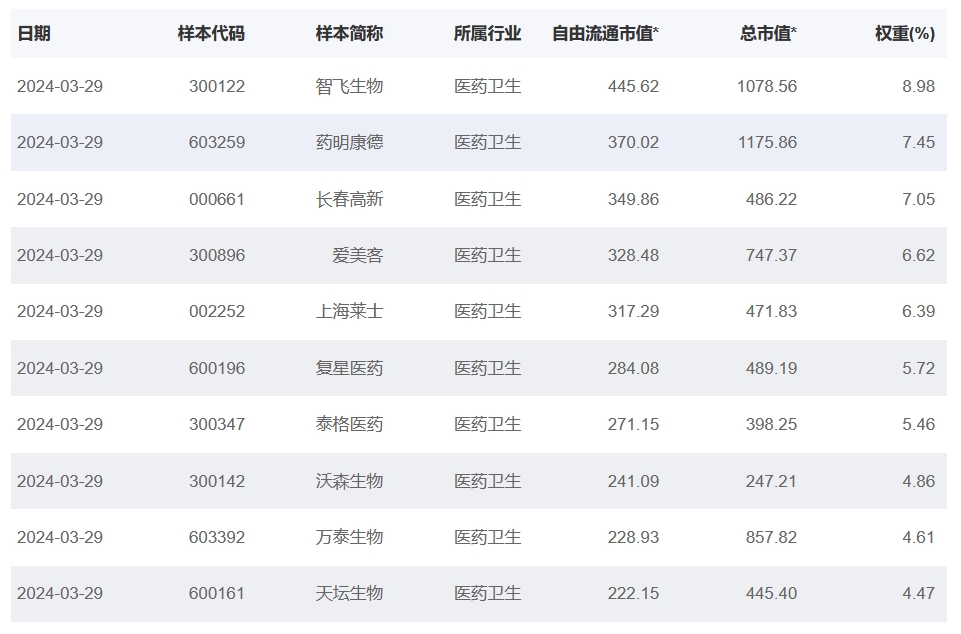Click the 所属行业 column header

point(488,33)
